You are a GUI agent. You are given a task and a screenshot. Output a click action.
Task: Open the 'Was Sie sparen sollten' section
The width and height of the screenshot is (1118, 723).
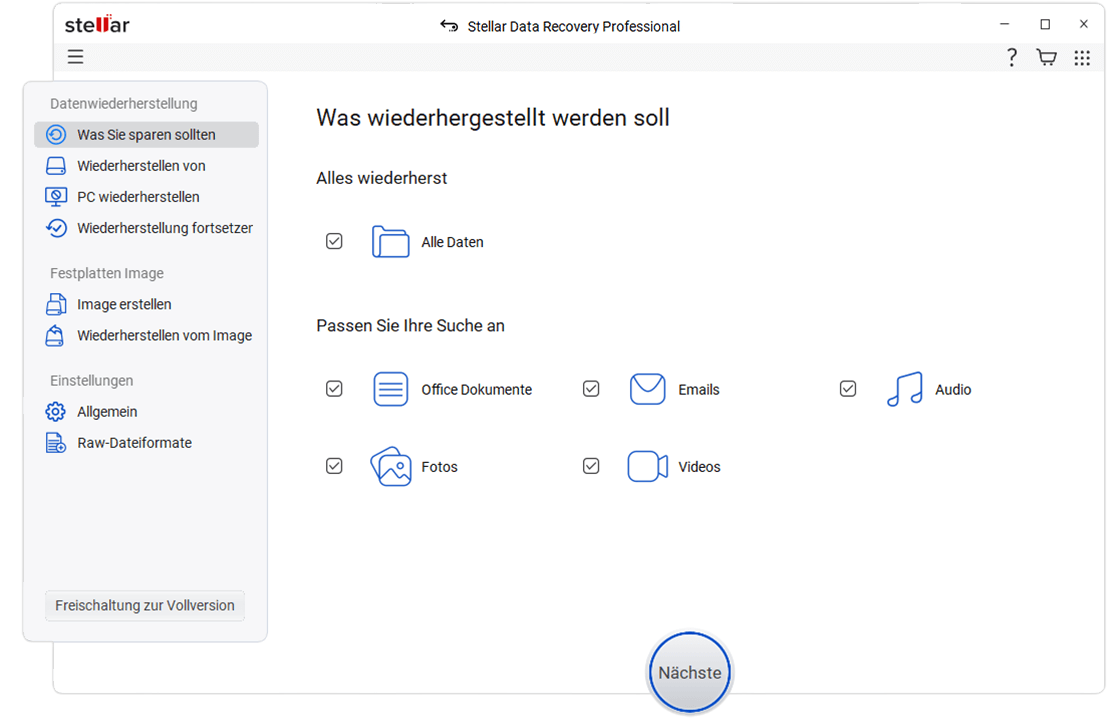(x=147, y=134)
